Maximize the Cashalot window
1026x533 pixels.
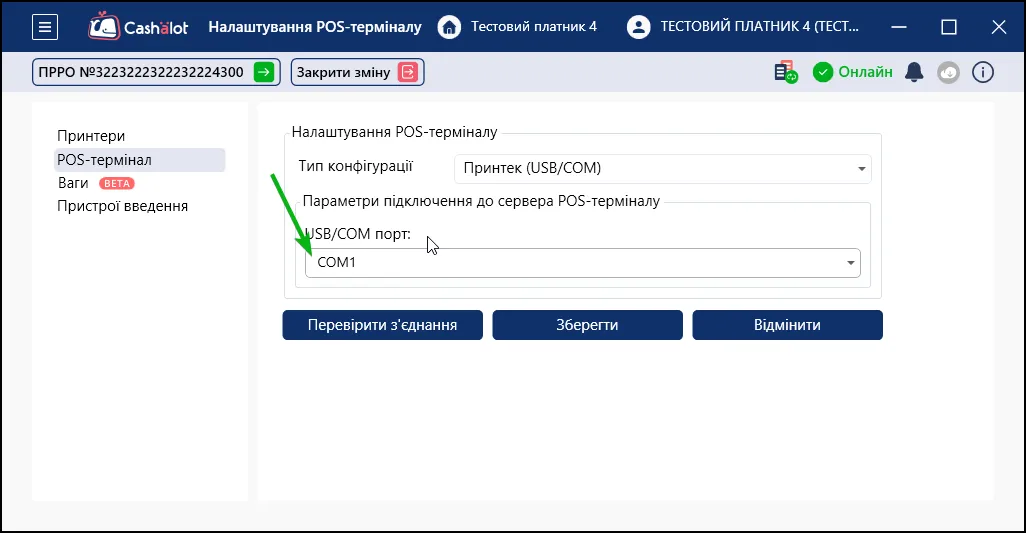[x=949, y=27]
